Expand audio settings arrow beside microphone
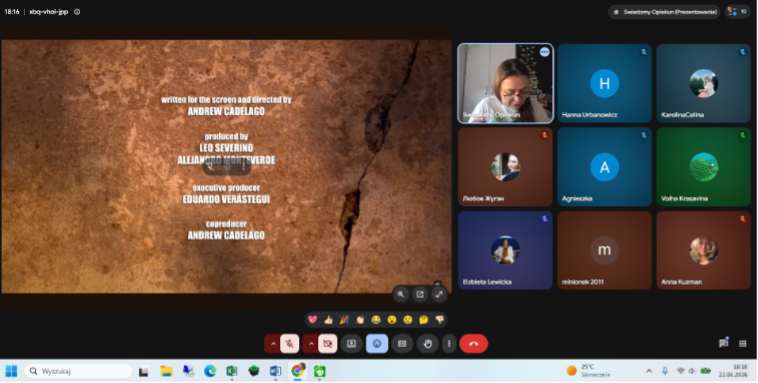 coord(273,344)
